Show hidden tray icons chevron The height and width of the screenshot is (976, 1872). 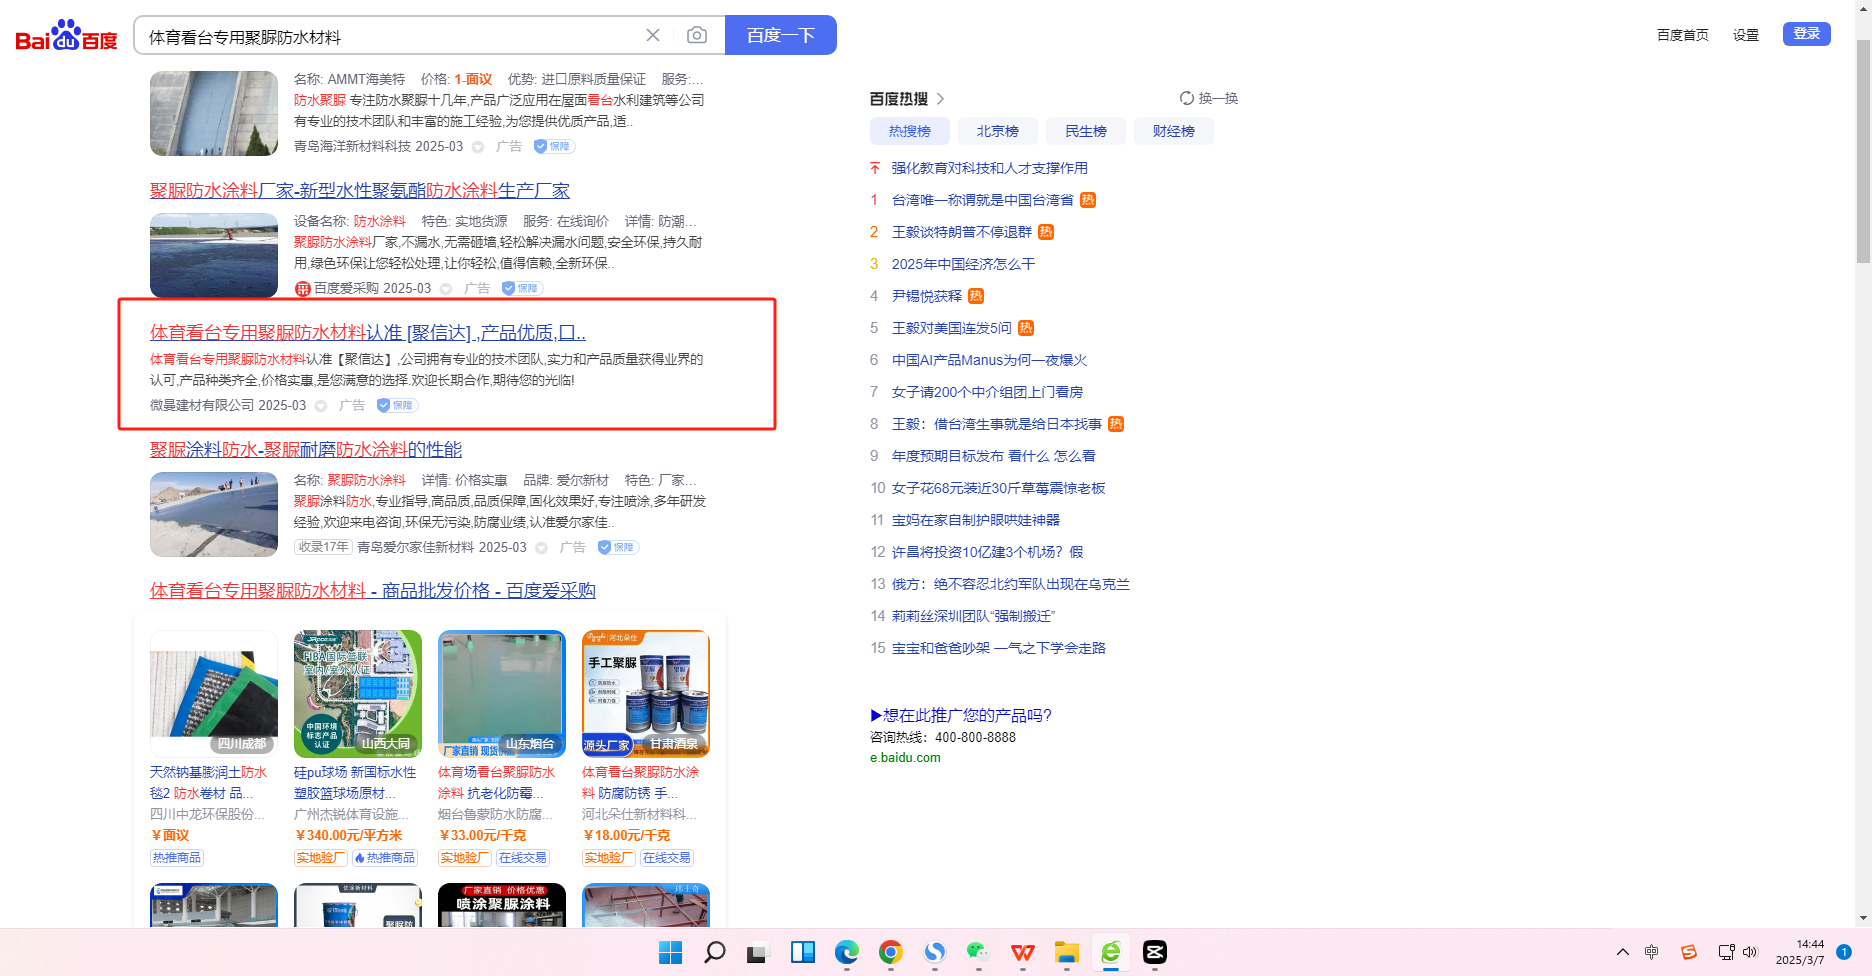pos(1622,952)
